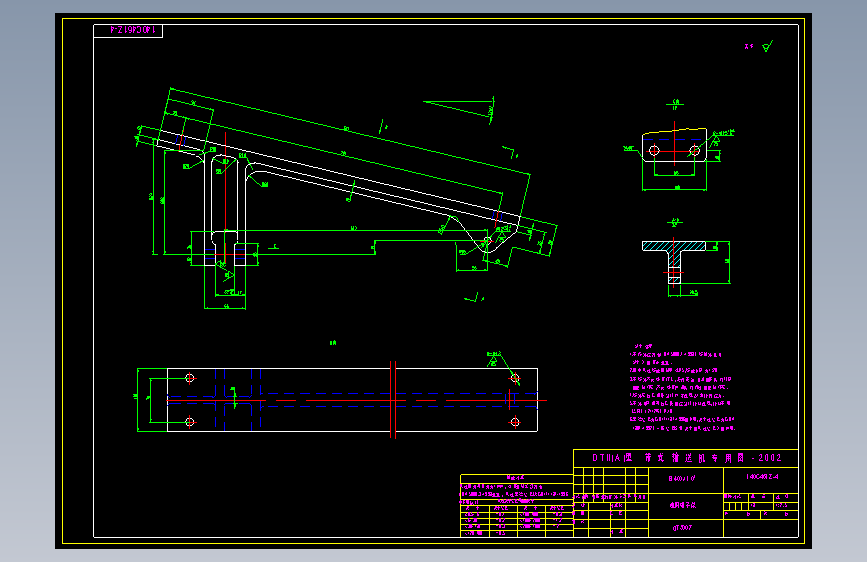Image resolution: width=867 pixels, height=562 pixels.
Task: Click the red vertical centerline of the main view's leg
Action: 225,199
